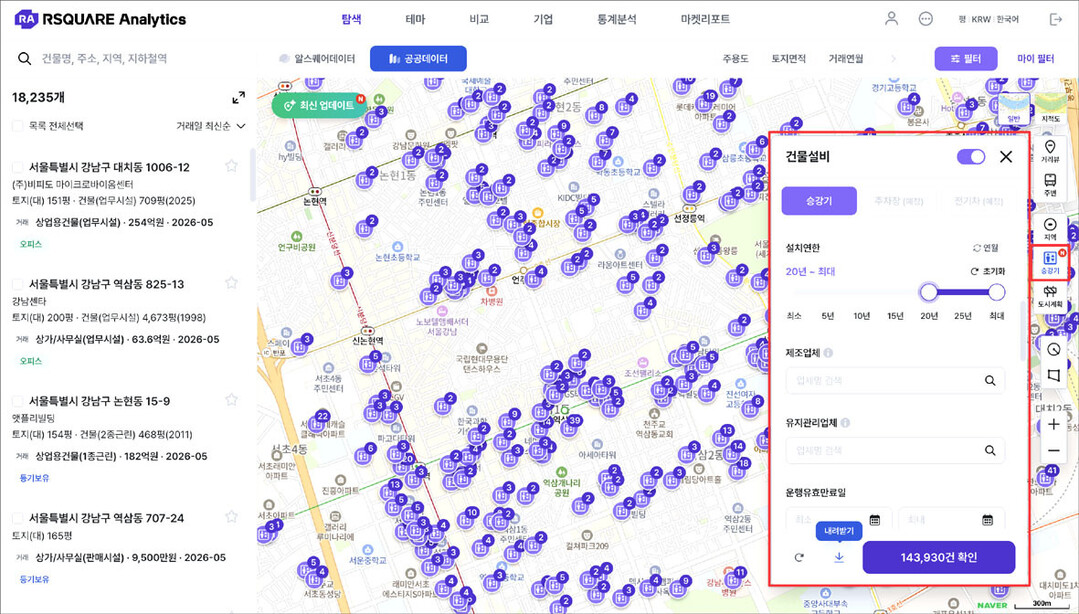Open the 운행유효만료일 end date calendar icon
Viewport: 1079px width, 614px height.
[987, 520]
